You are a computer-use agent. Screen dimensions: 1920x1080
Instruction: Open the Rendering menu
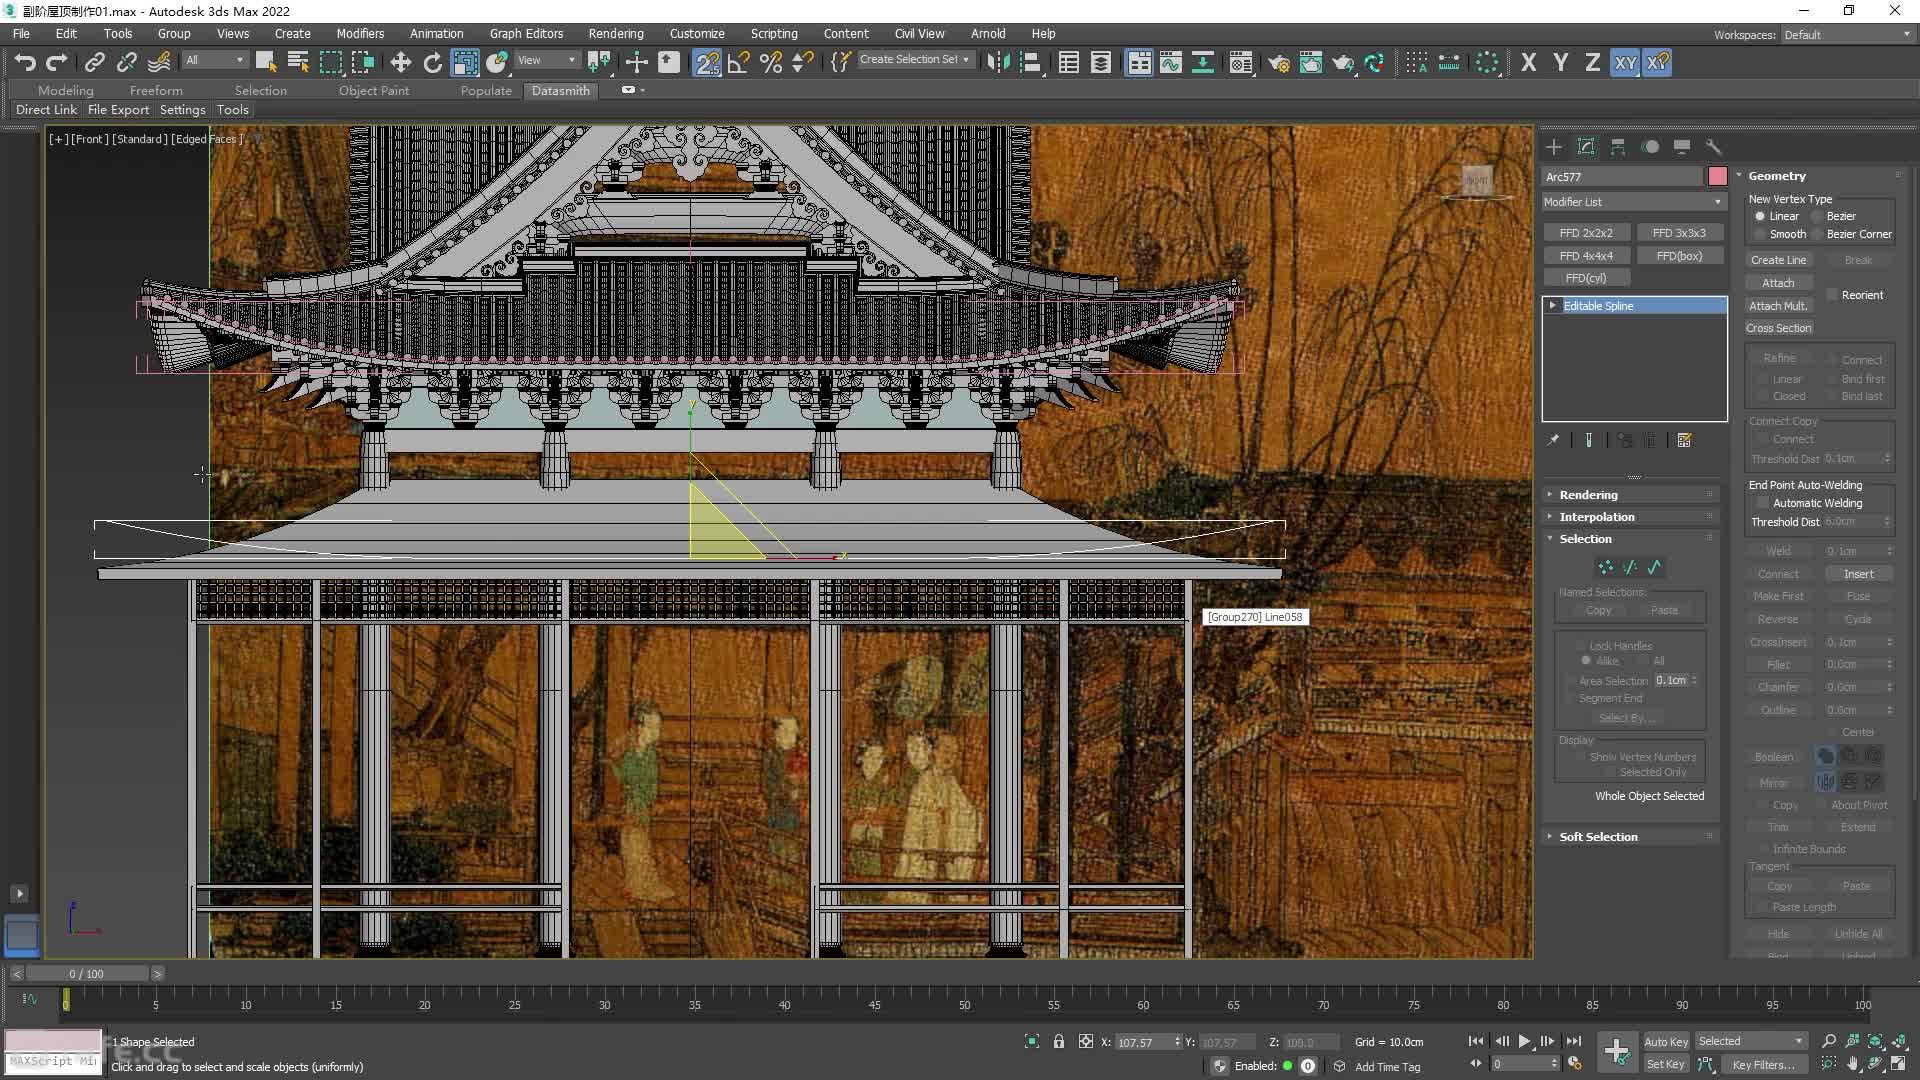pos(616,33)
